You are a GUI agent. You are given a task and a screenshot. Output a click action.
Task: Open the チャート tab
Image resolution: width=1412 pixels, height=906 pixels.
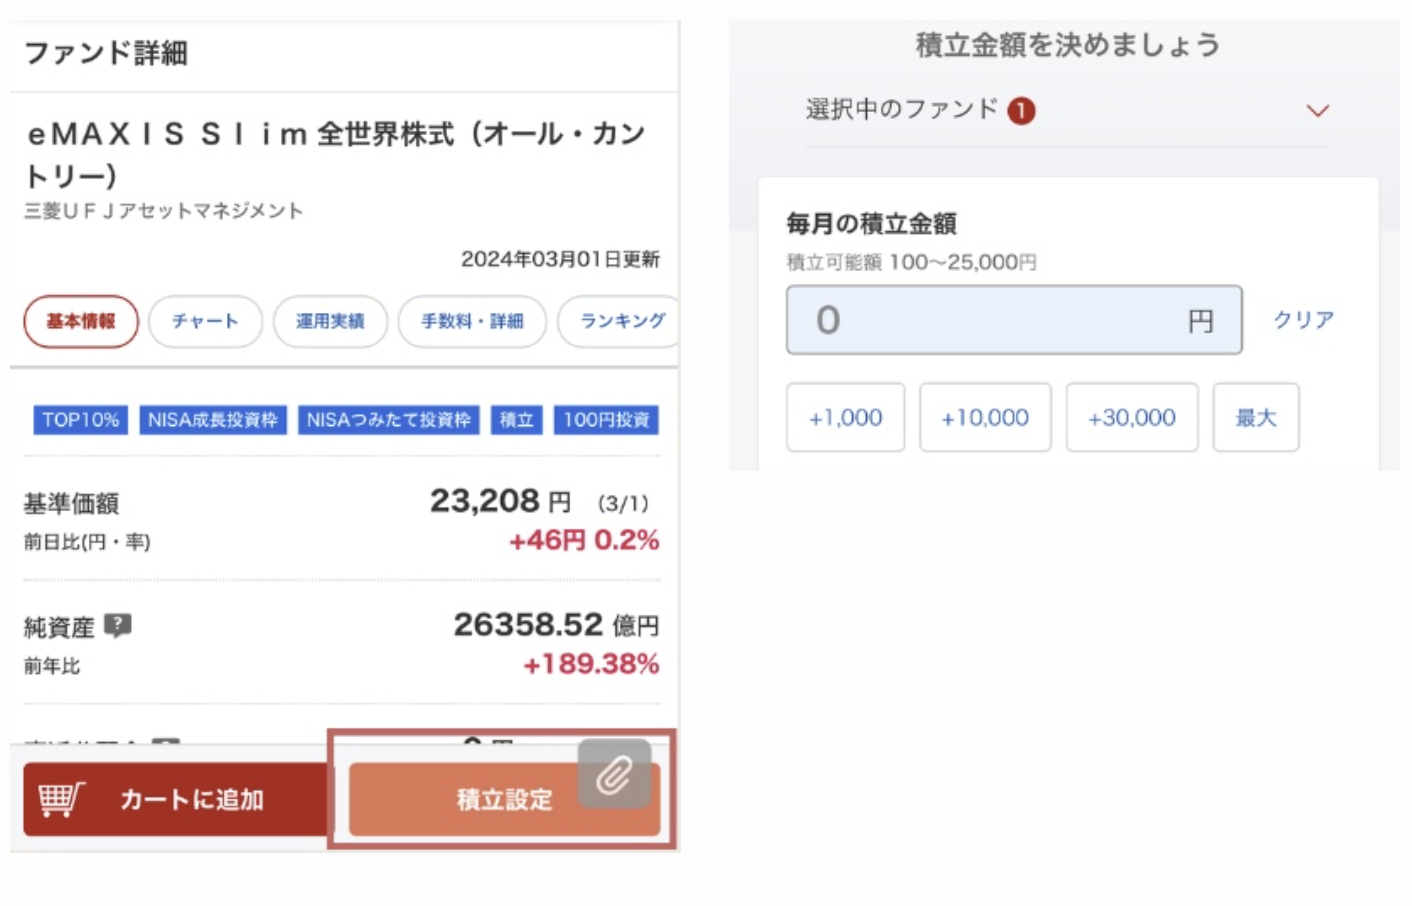point(205,321)
